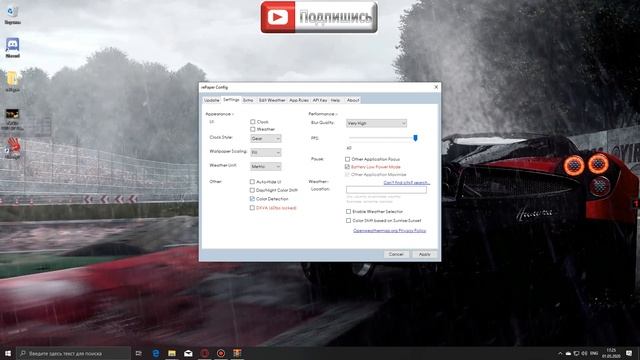This screenshot has height=360, width=640.
Task: Click the Cancel button
Action: (396, 254)
